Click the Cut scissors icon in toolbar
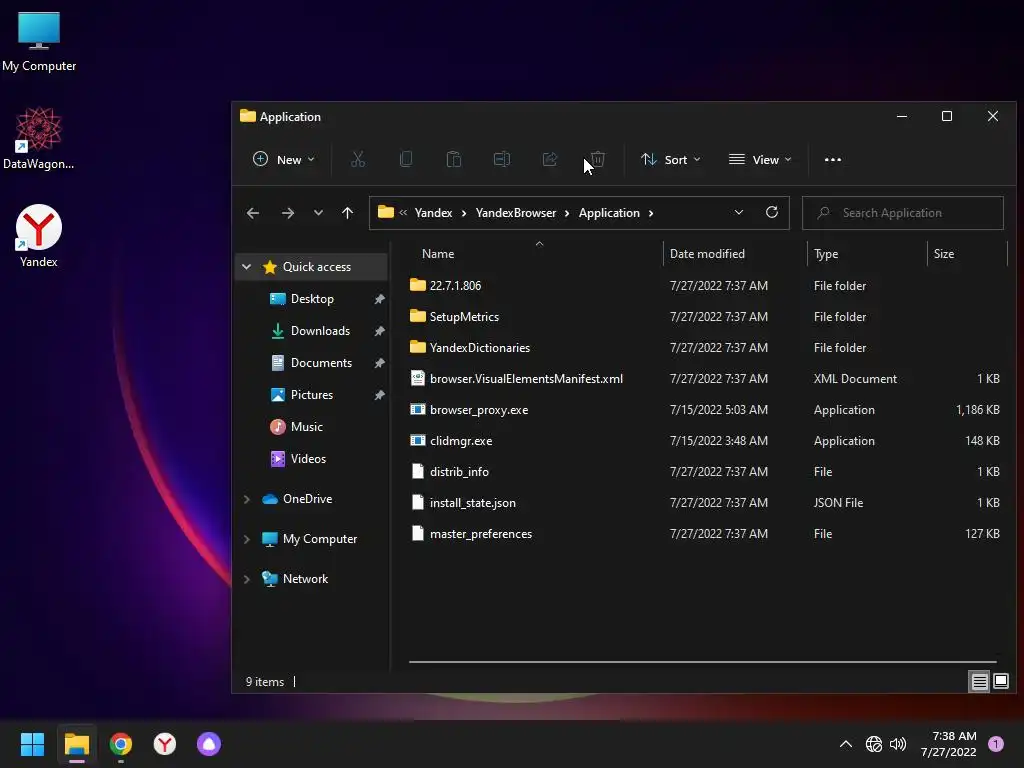1024x768 pixels. (358, 159)
